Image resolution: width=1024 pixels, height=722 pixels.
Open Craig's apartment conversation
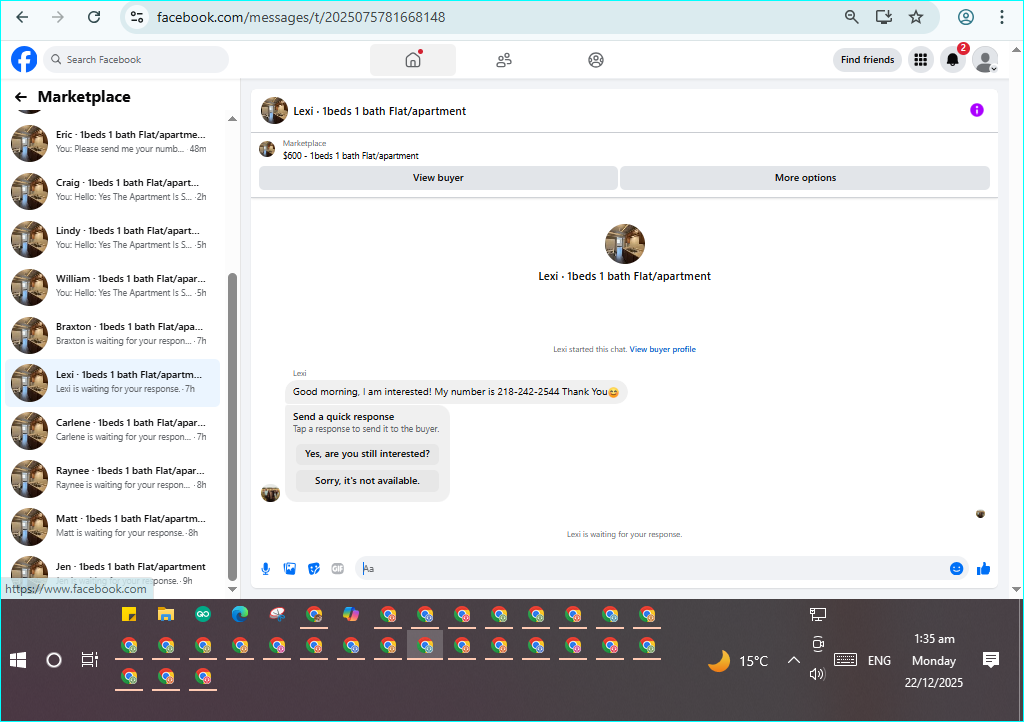112,190
